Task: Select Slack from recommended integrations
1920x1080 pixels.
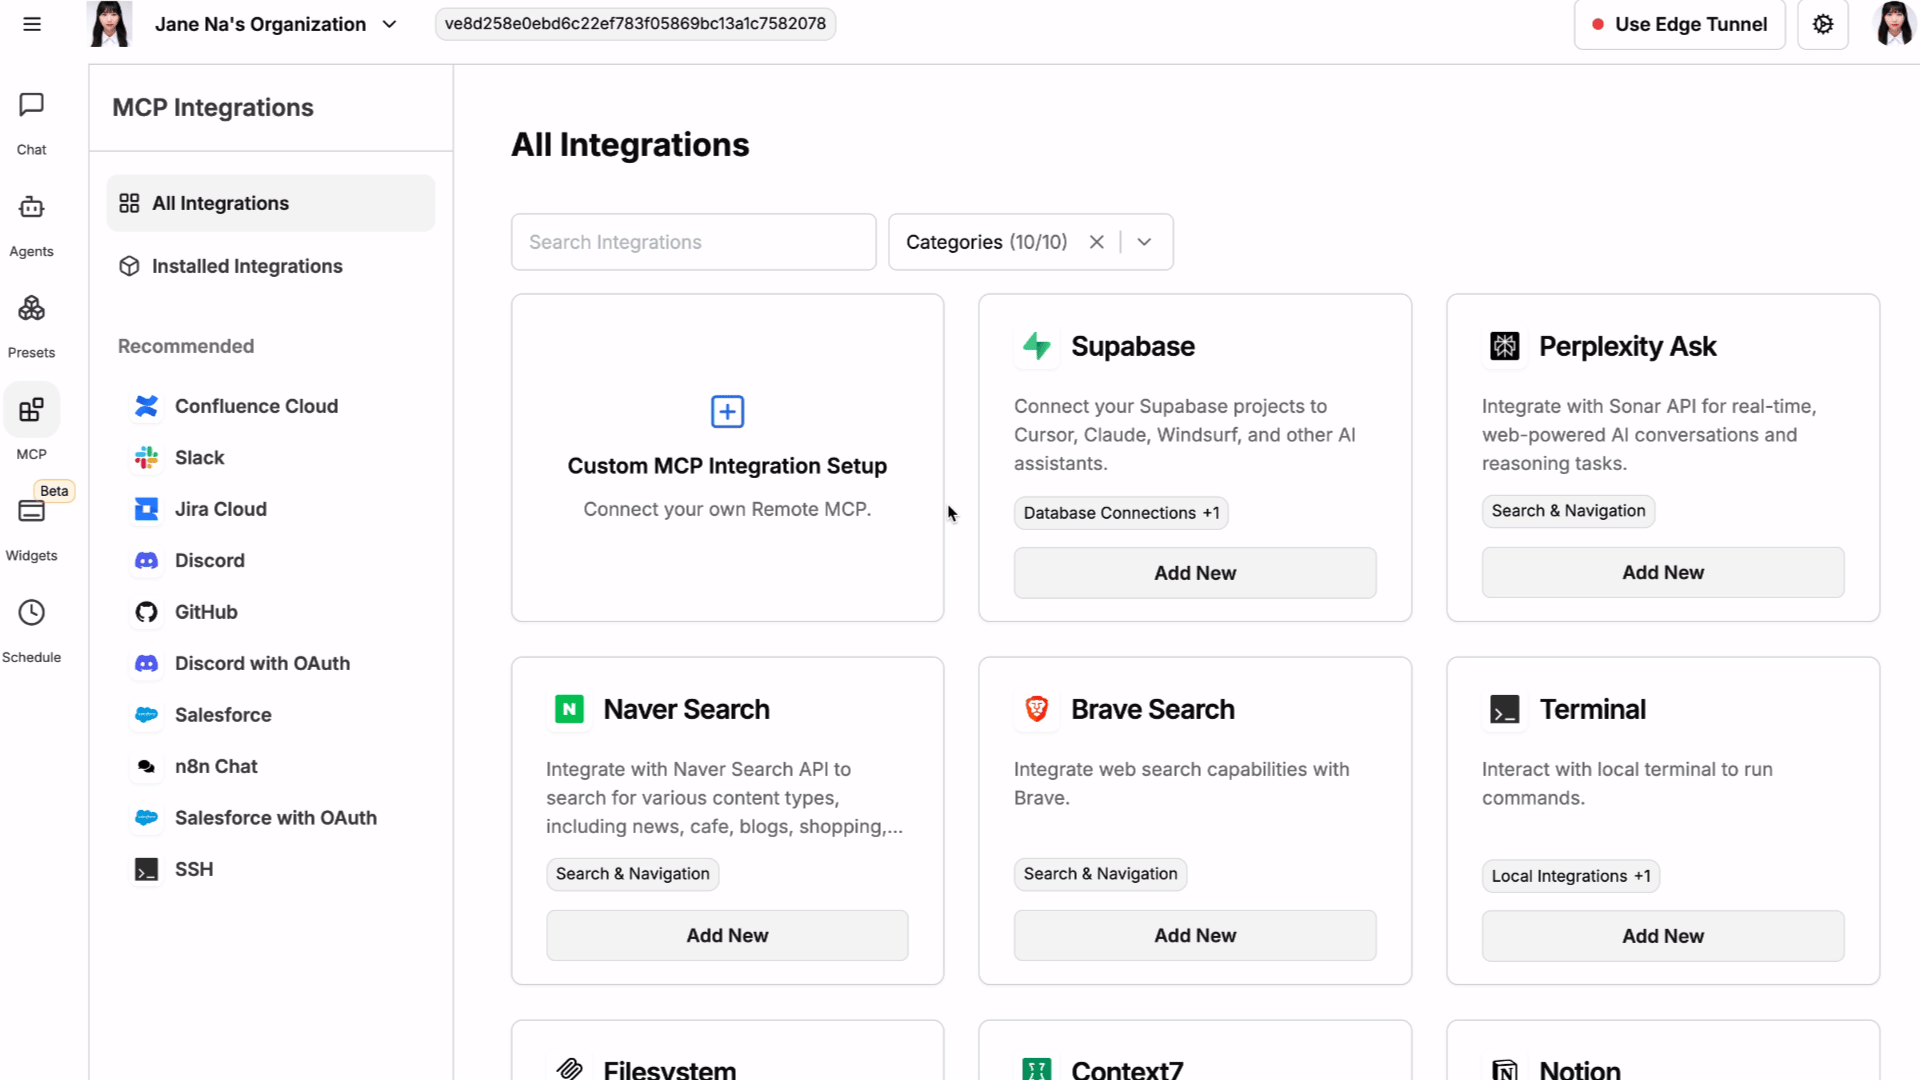Action: [x=199, y=458]
